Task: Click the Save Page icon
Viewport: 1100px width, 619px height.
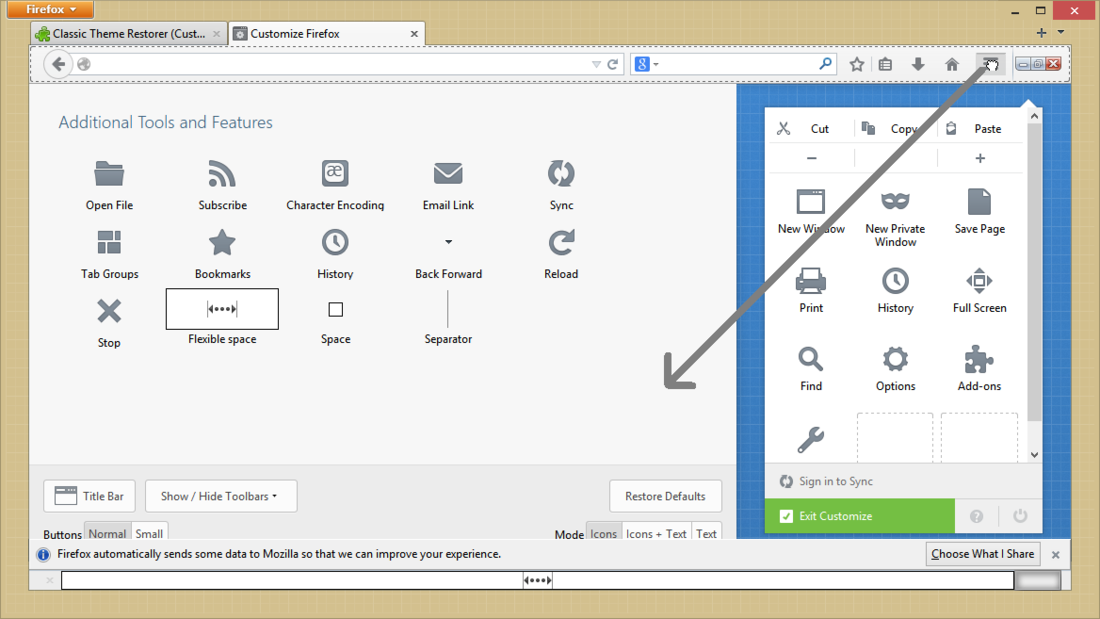Action: (x=979, y=202)
